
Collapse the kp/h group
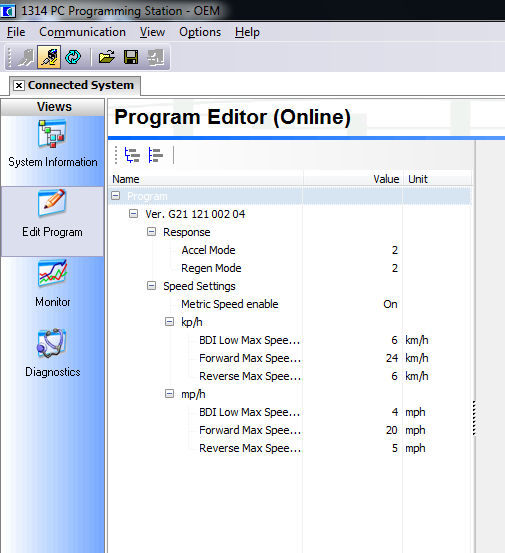(x=169, y=322)
